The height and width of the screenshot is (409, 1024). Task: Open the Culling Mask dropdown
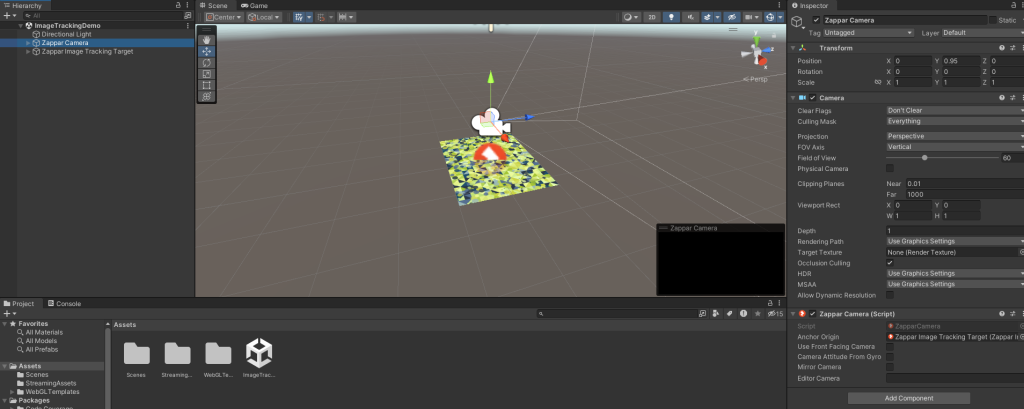pyautogui.click(x=955, y=122)
